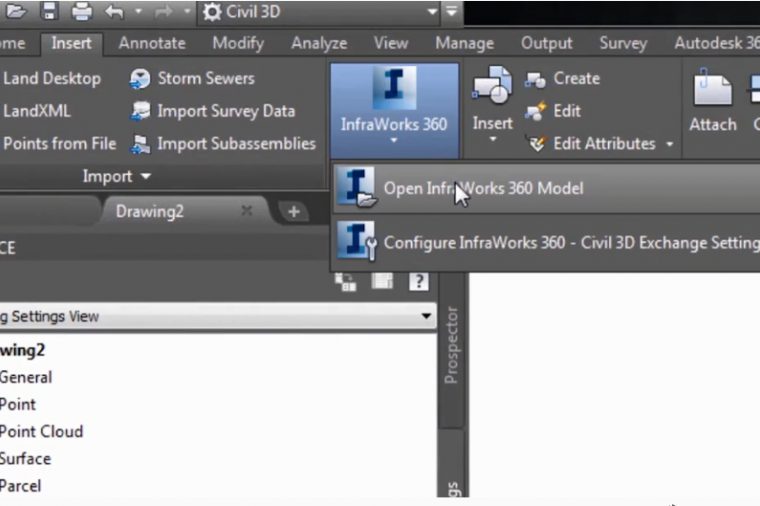Screen dimensions: 760x506
Task: Click the Edit block icon
Action: pos(536,111)
